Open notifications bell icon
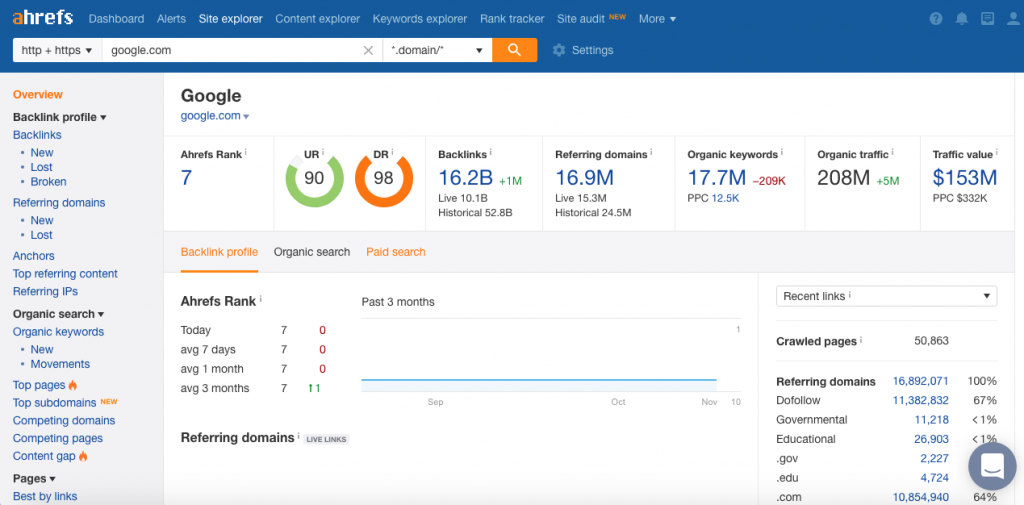 click(x=962, y=19)
